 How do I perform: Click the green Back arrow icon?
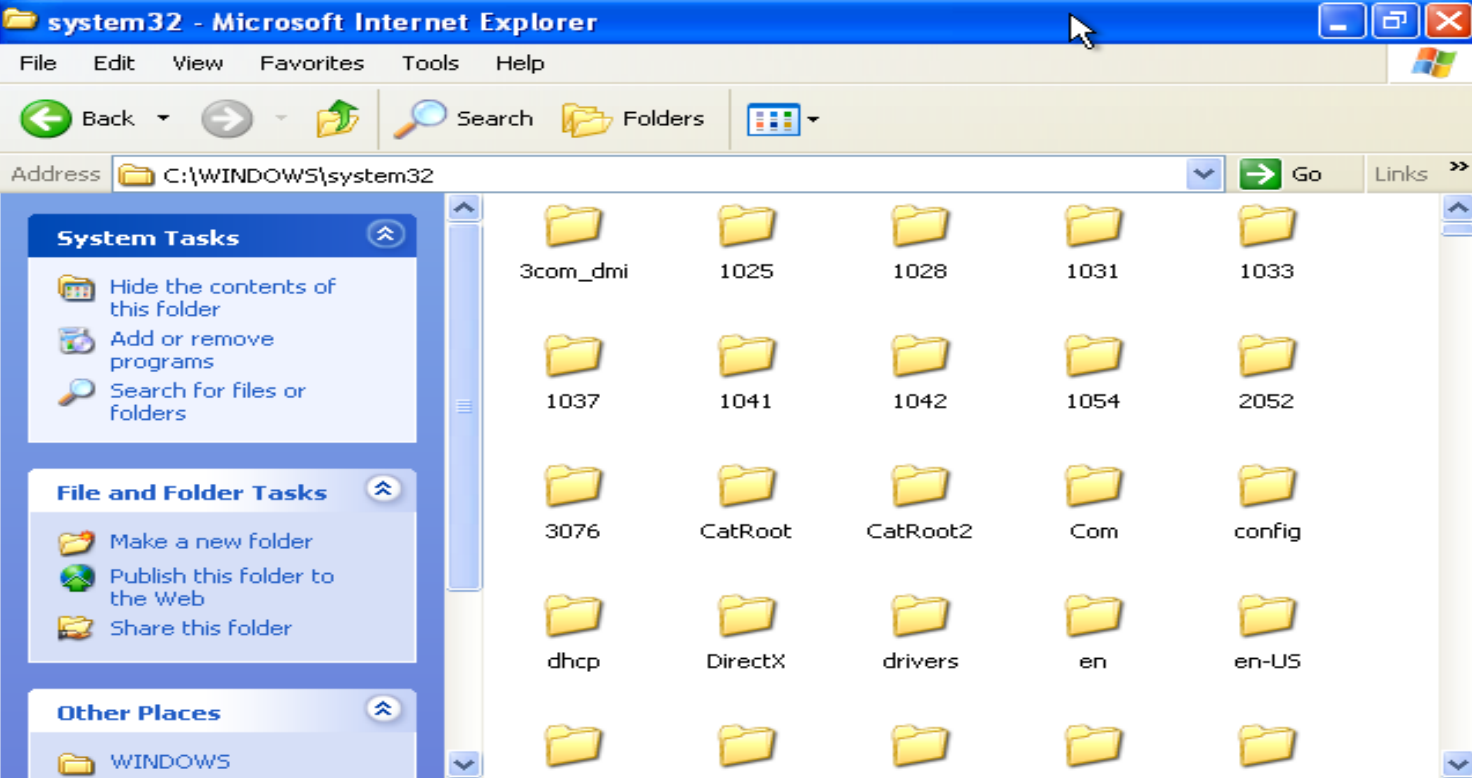[x=46, y=119]
